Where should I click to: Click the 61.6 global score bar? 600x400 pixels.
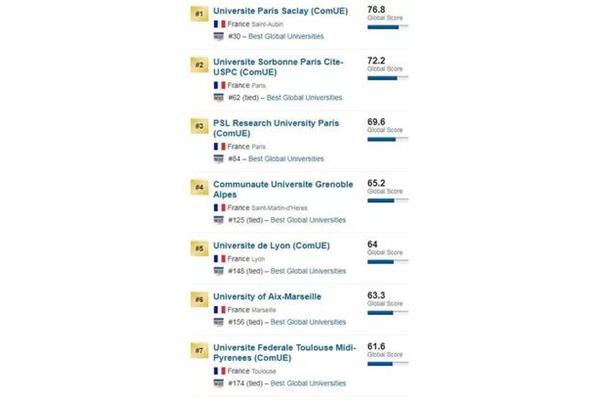pos(388,364)
